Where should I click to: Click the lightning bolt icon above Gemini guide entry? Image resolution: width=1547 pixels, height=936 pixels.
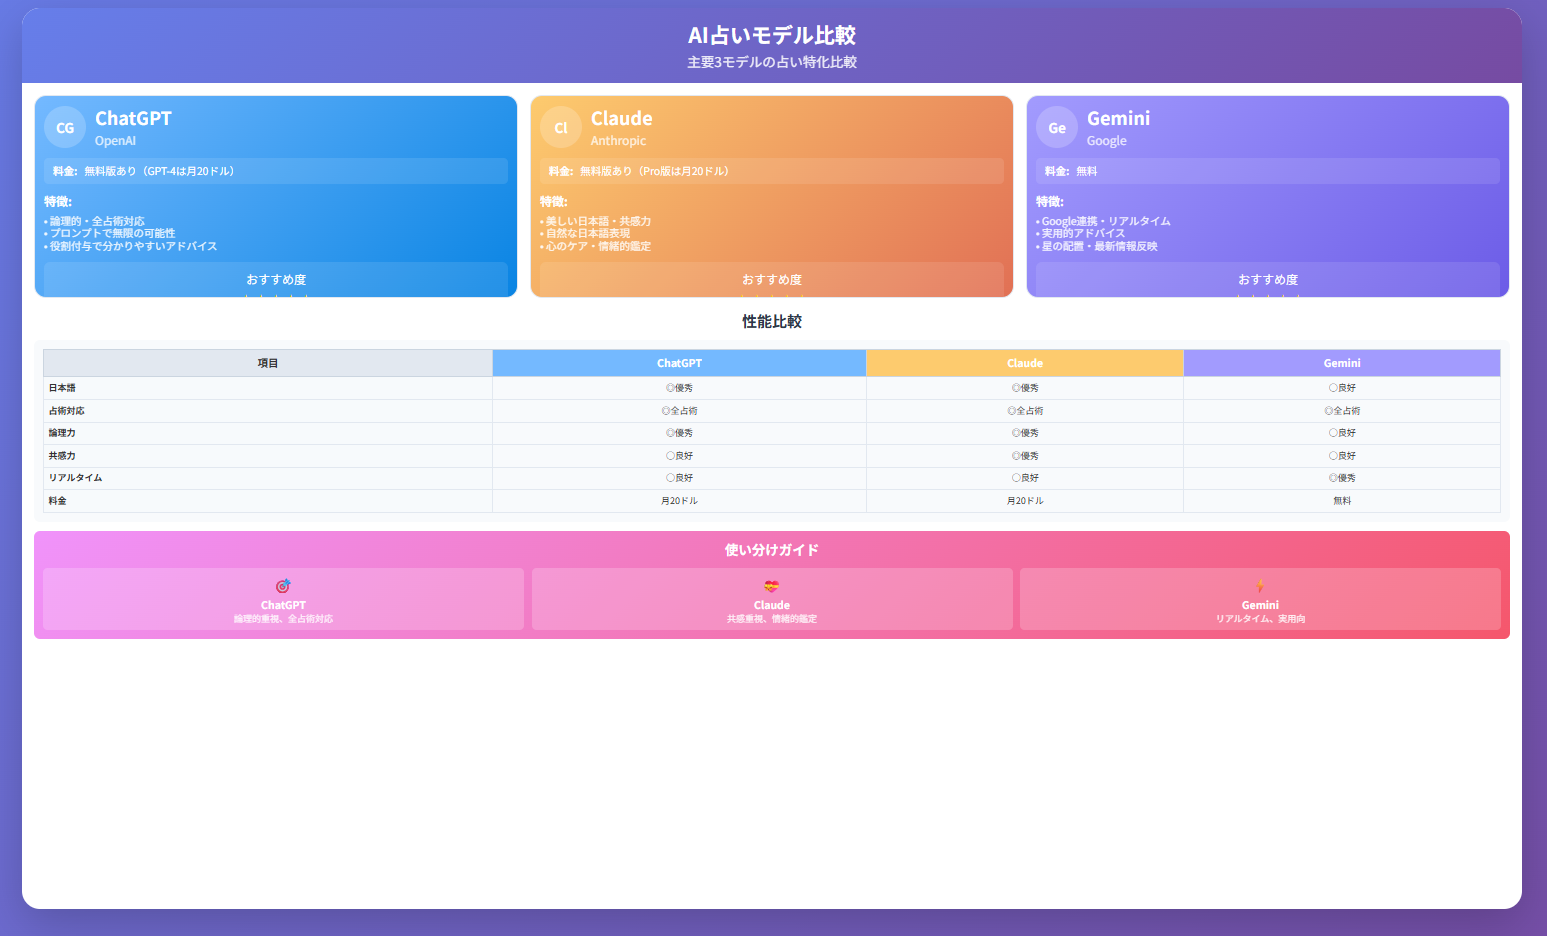coord(1260,588)
